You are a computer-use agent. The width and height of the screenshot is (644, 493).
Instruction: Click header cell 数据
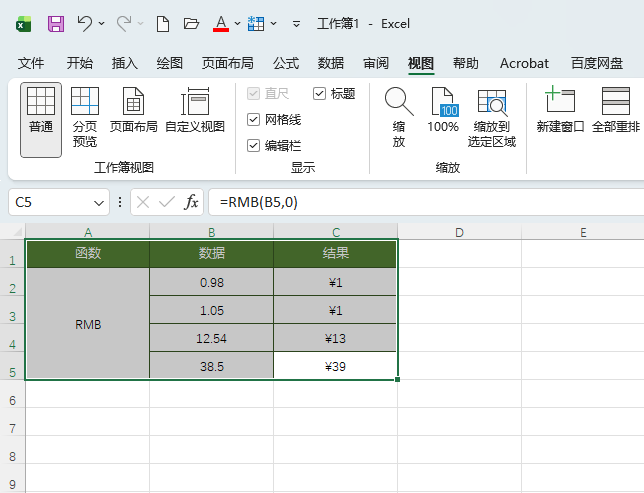pyautogui.click(x=212, y=253)
